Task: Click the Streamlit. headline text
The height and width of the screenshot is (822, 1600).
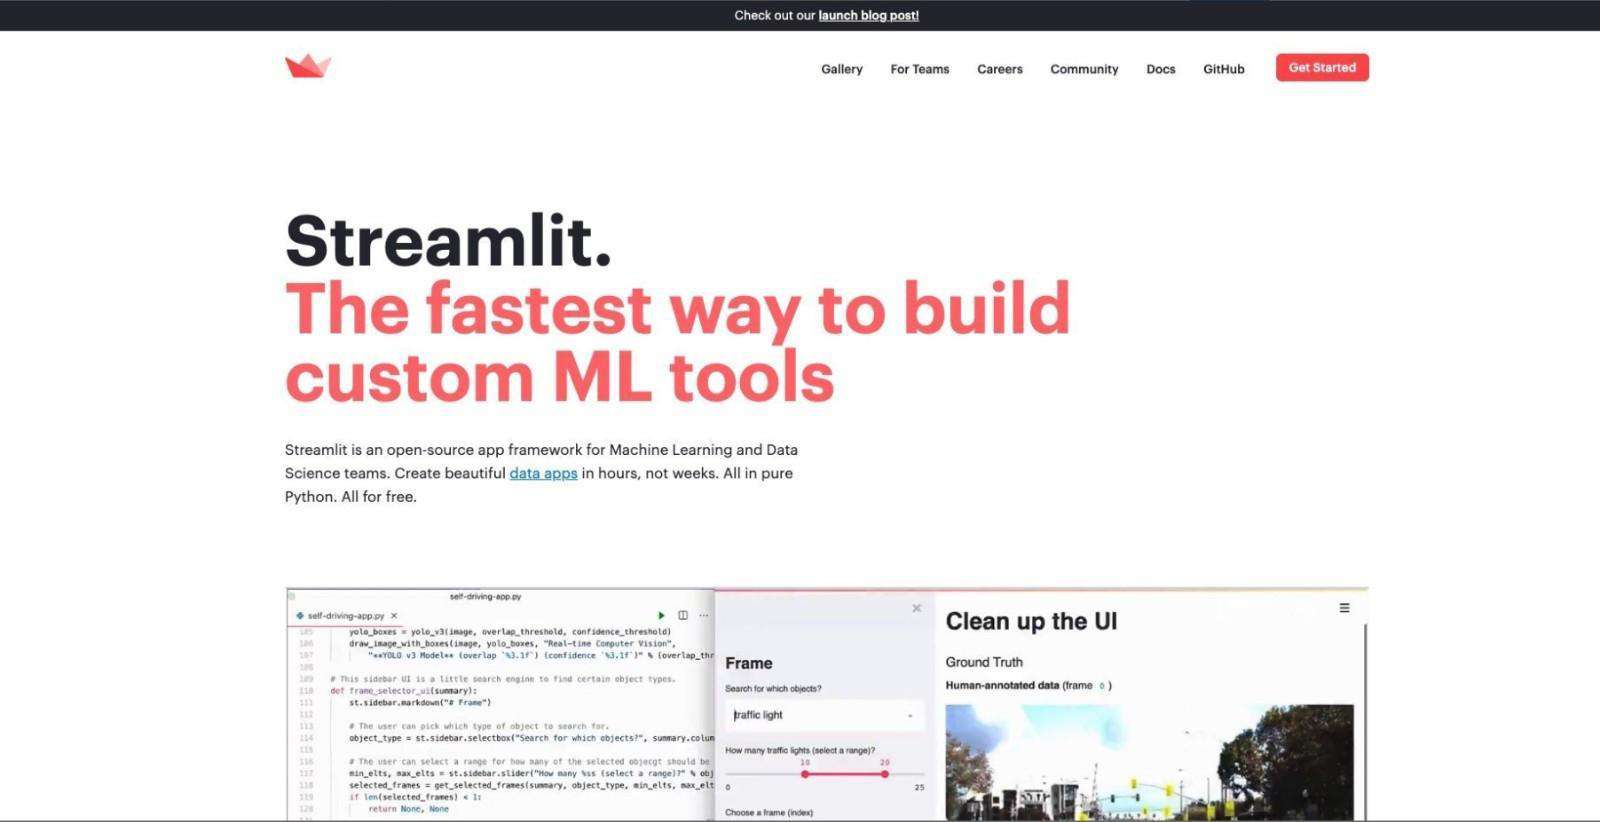Action: pos(448,241)
